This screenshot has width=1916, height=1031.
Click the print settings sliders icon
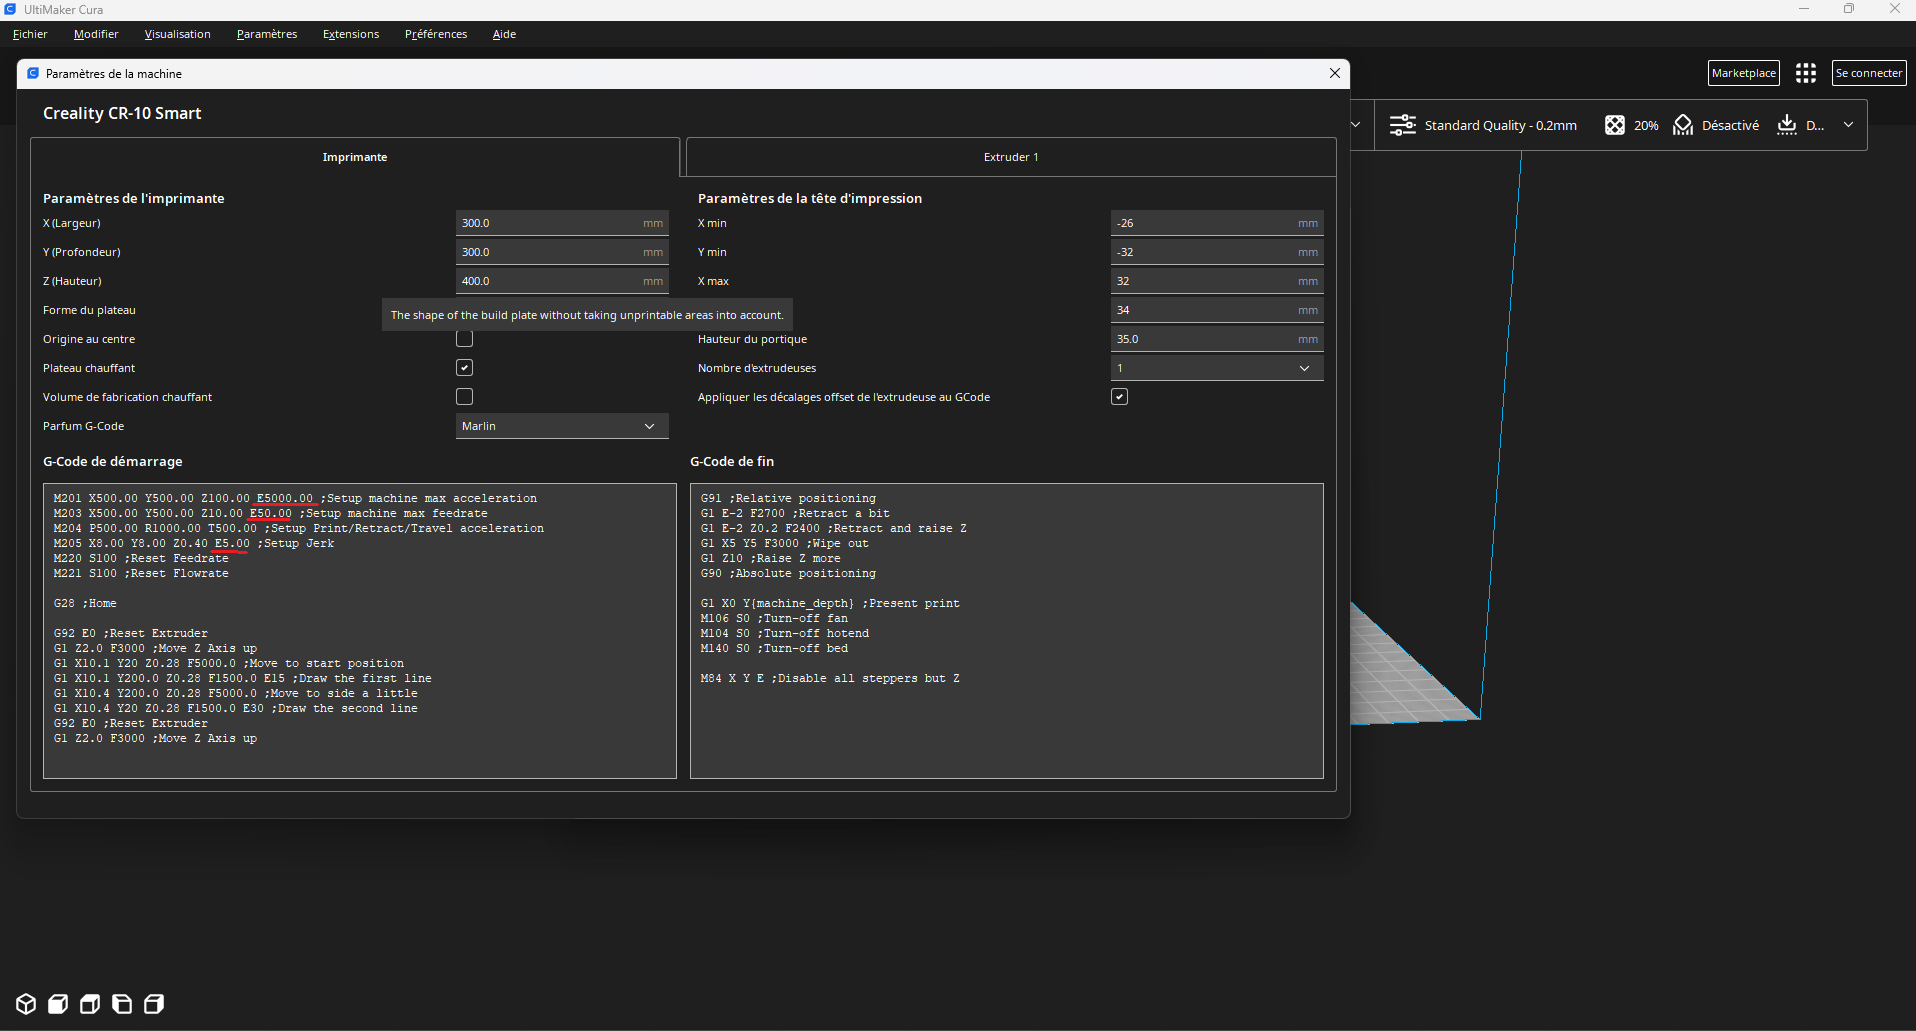coord(1403,125)
